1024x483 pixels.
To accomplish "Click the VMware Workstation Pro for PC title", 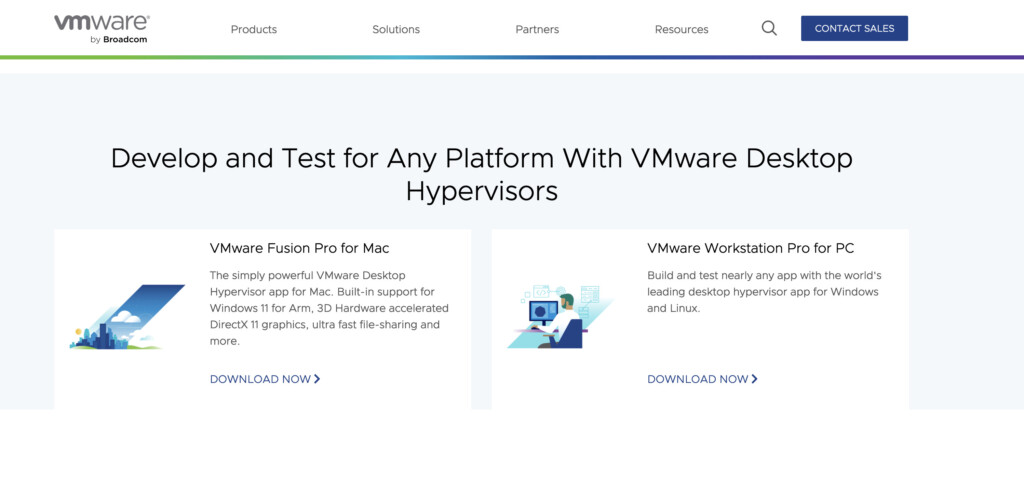I will tap(750, 248).
